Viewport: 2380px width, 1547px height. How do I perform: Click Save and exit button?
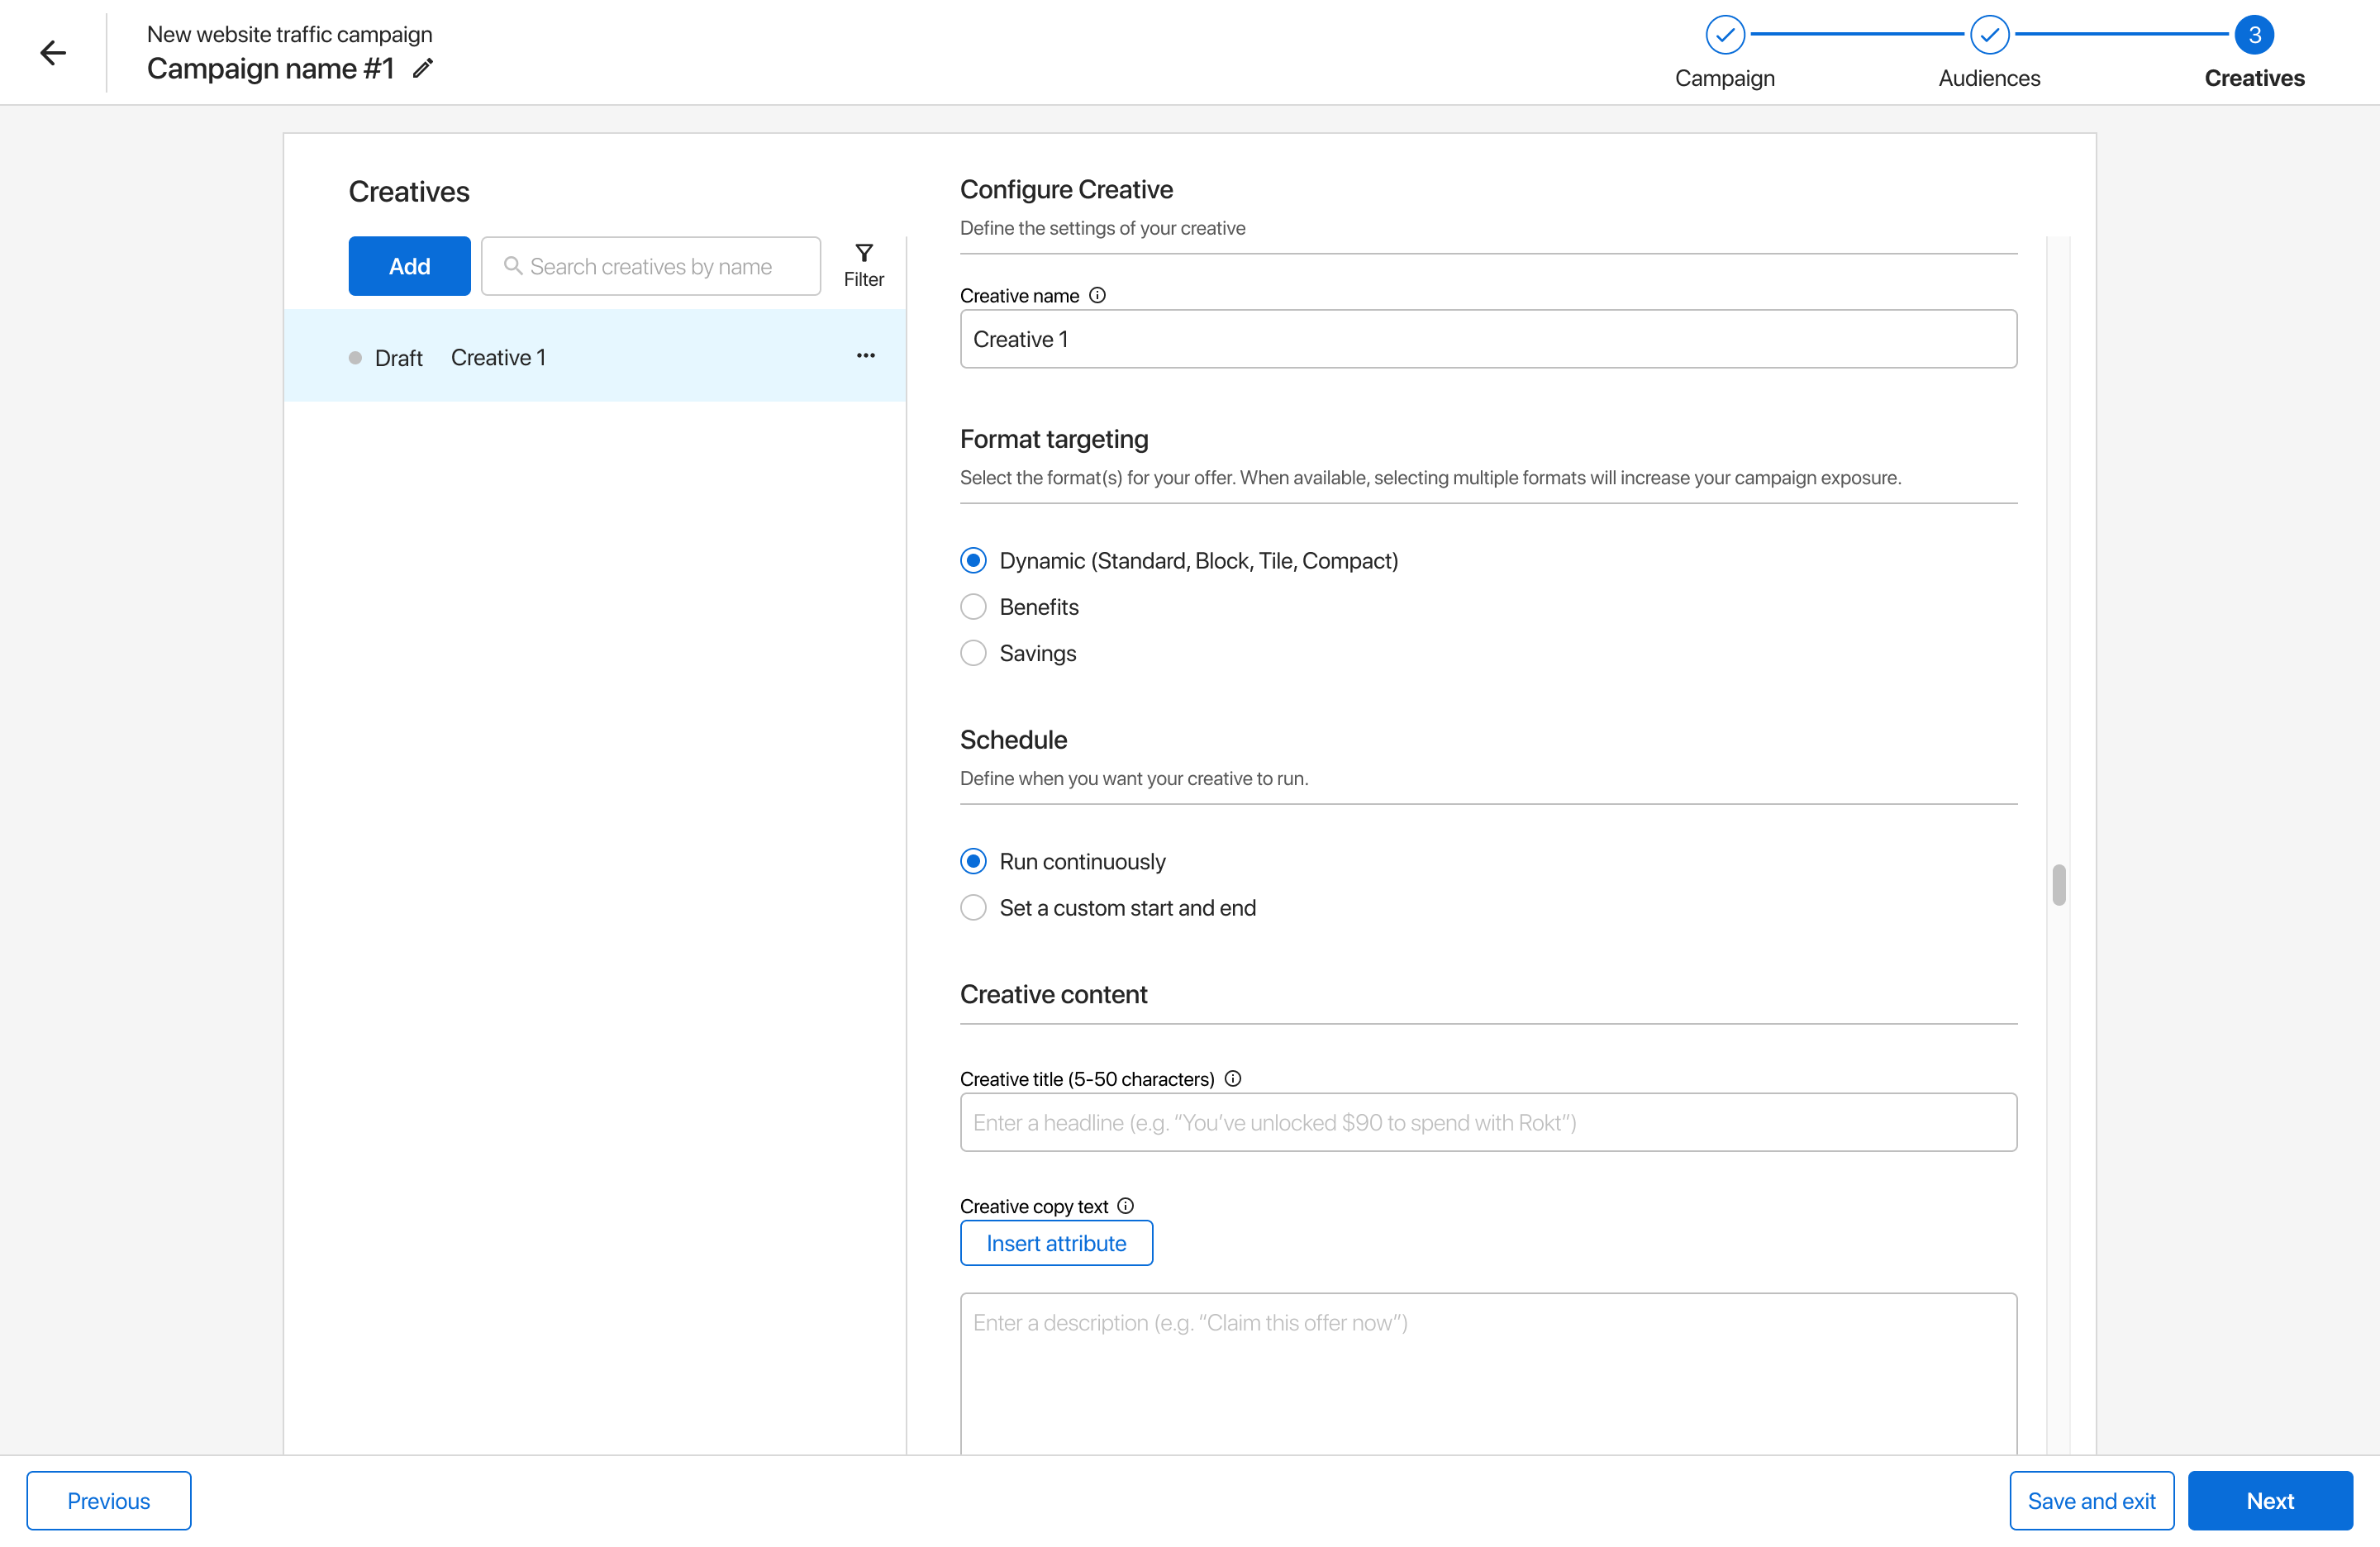(x=2091, y=1500)
